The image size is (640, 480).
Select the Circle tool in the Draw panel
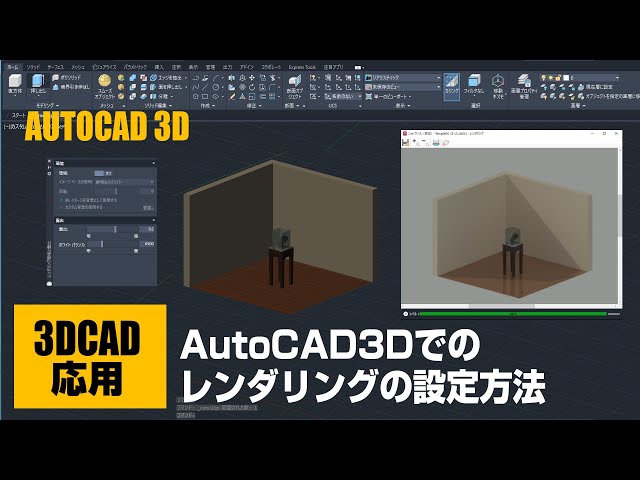click(216, 87)
